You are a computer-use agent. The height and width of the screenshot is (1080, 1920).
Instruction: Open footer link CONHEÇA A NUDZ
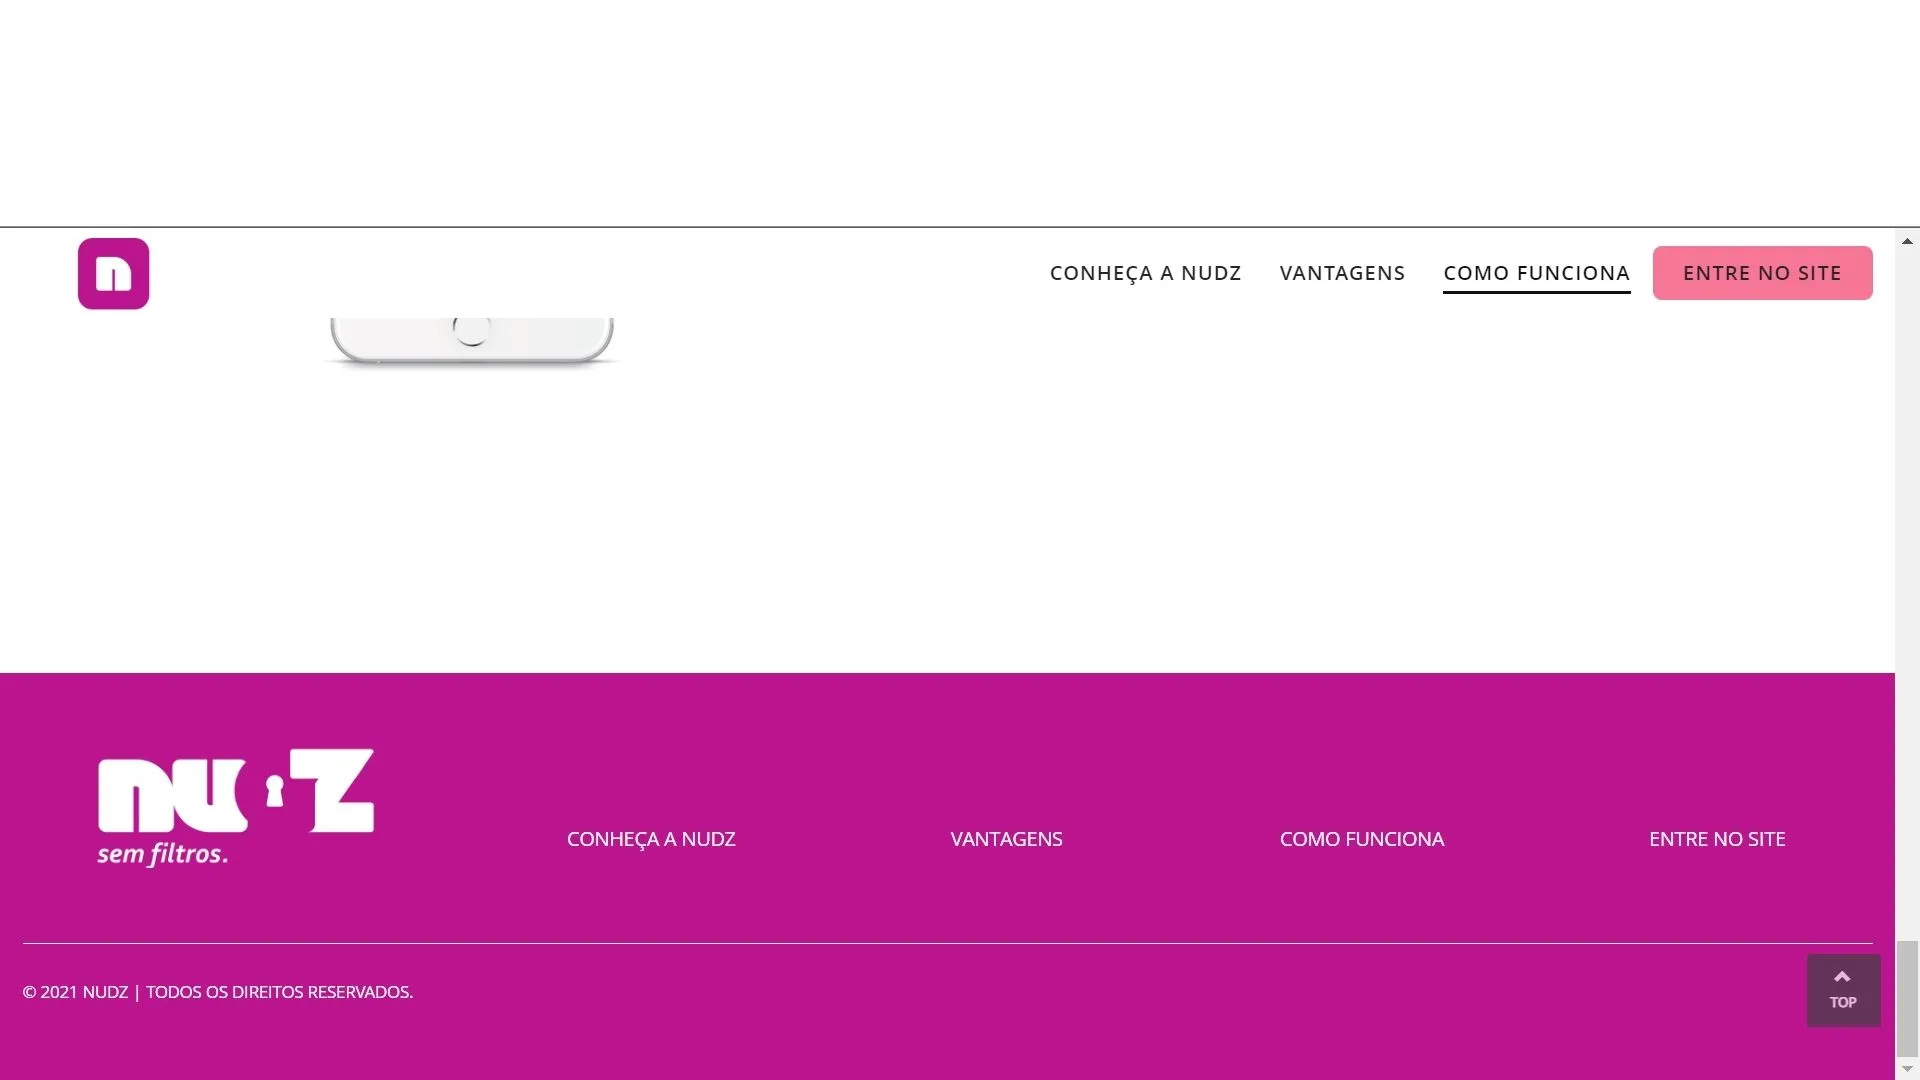(x=651, y=839)
